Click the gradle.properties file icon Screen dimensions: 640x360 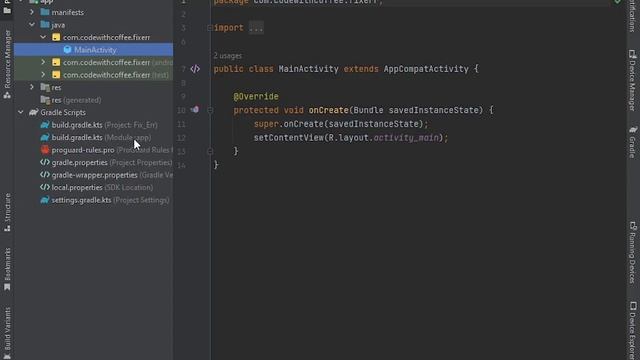tap(45, 162)
